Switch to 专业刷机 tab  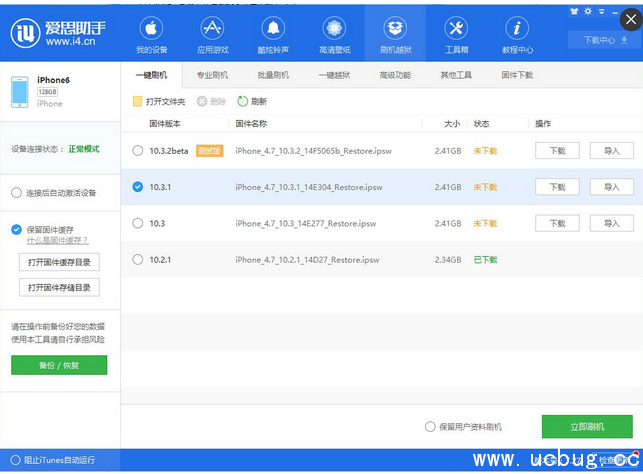212,75
